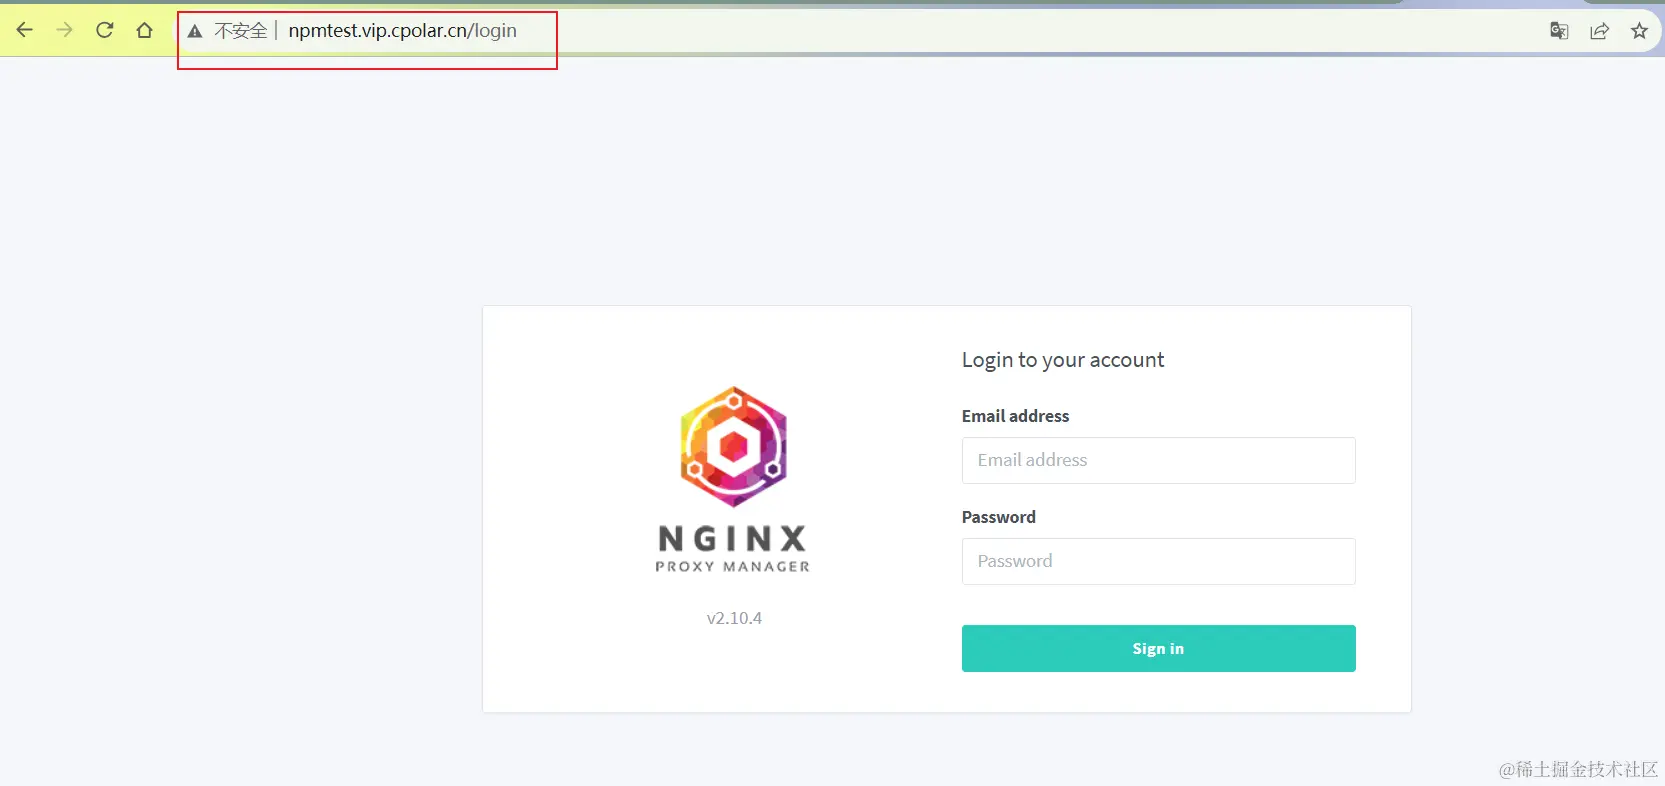Click the Nginx Proxy Manager hexagon logo
Screen dimensions: 1665x786
(x=734, y=447)
